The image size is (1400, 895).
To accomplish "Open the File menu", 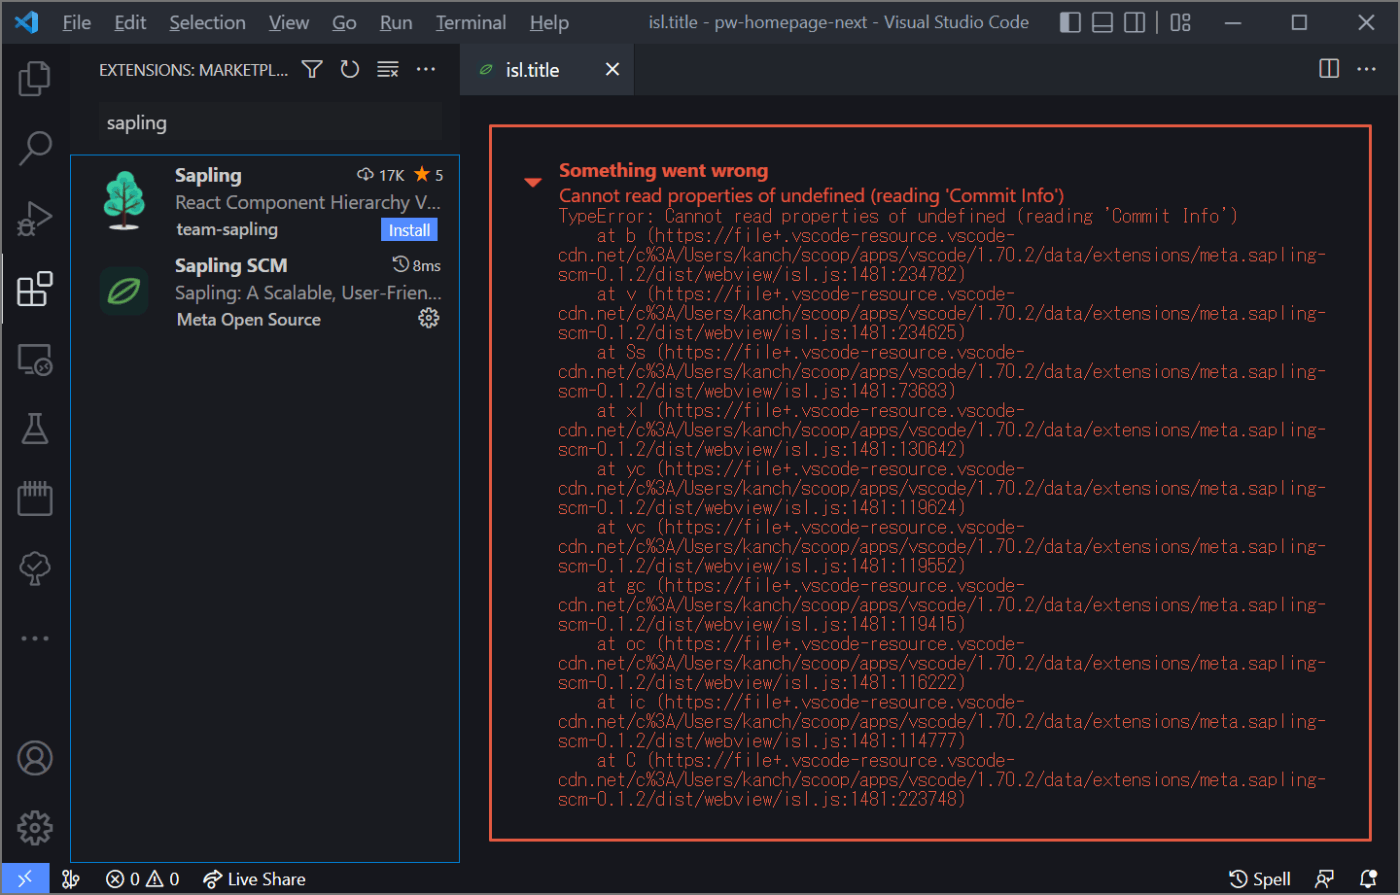I will (76, 22).
